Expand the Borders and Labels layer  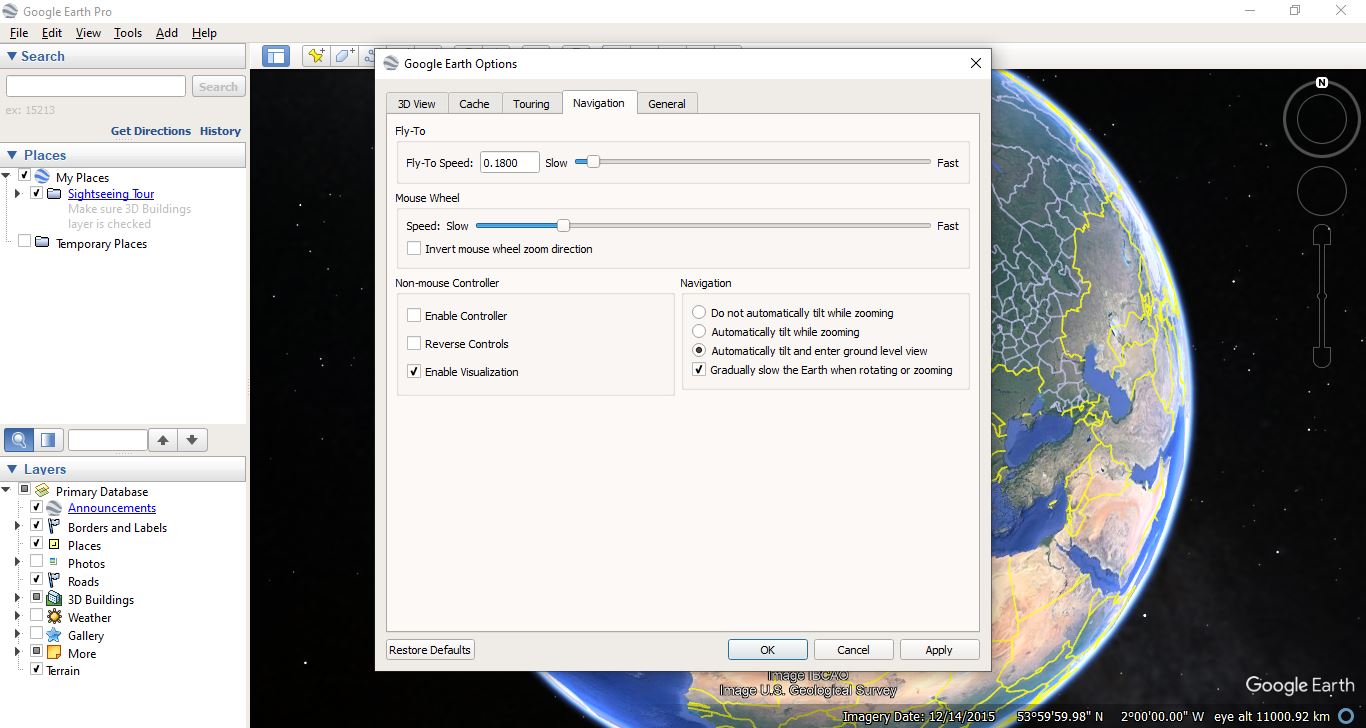point(17,526)
